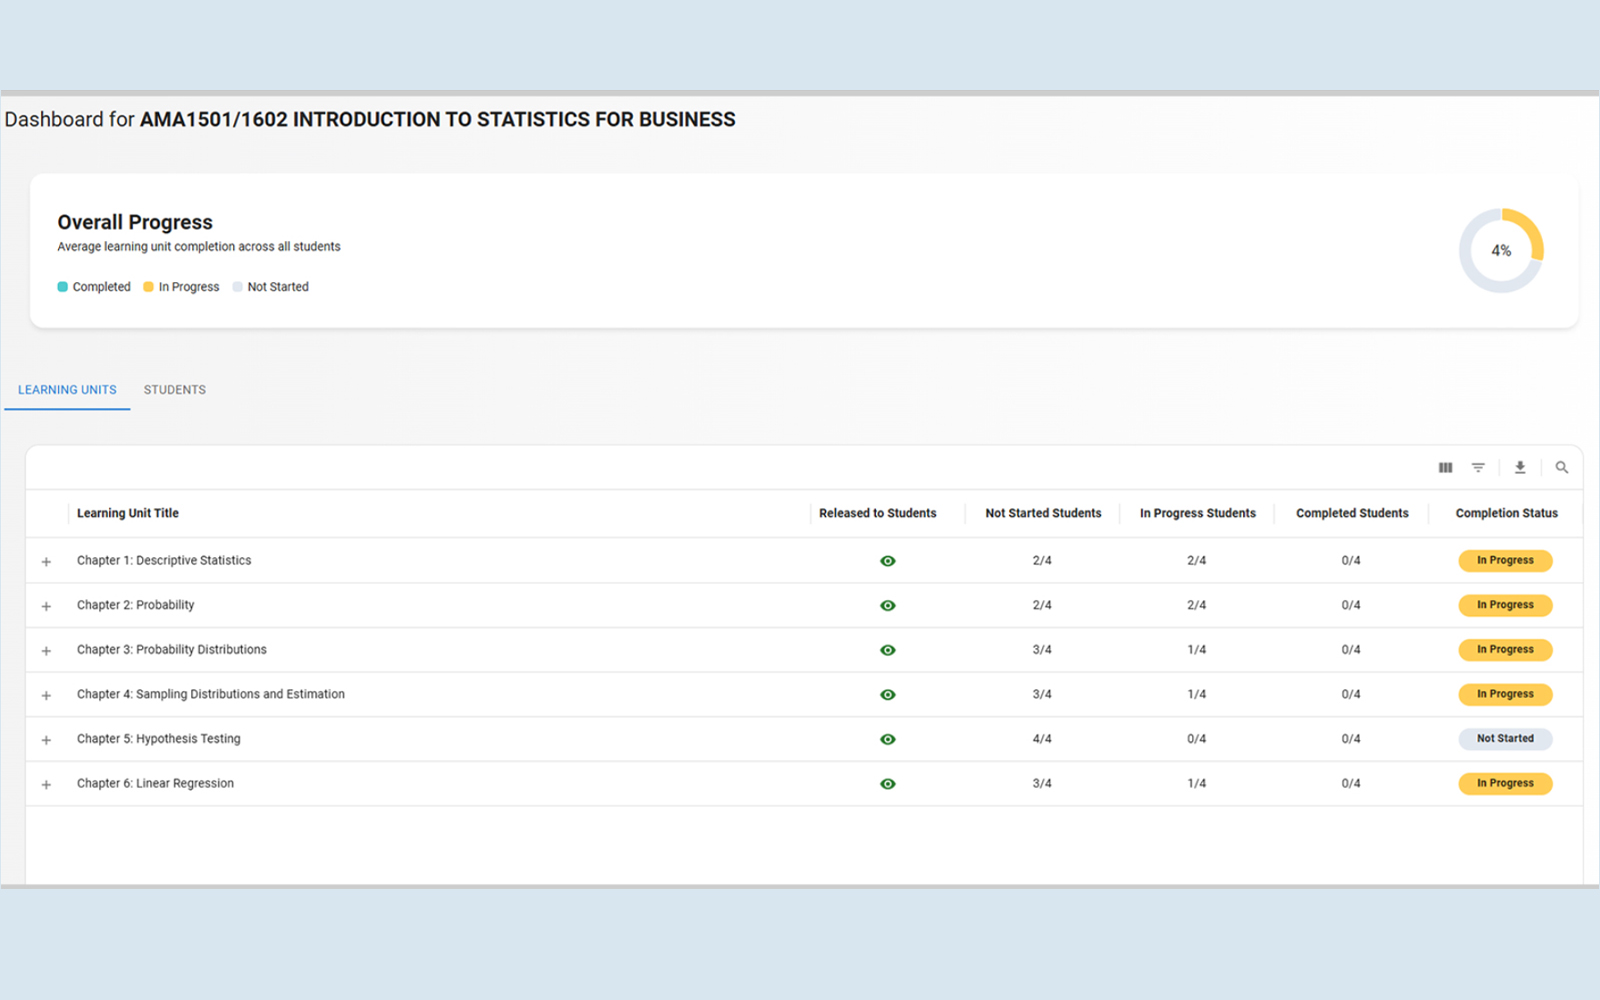Toggle release eye for Chapter 3: Probability Distributions

887,650
